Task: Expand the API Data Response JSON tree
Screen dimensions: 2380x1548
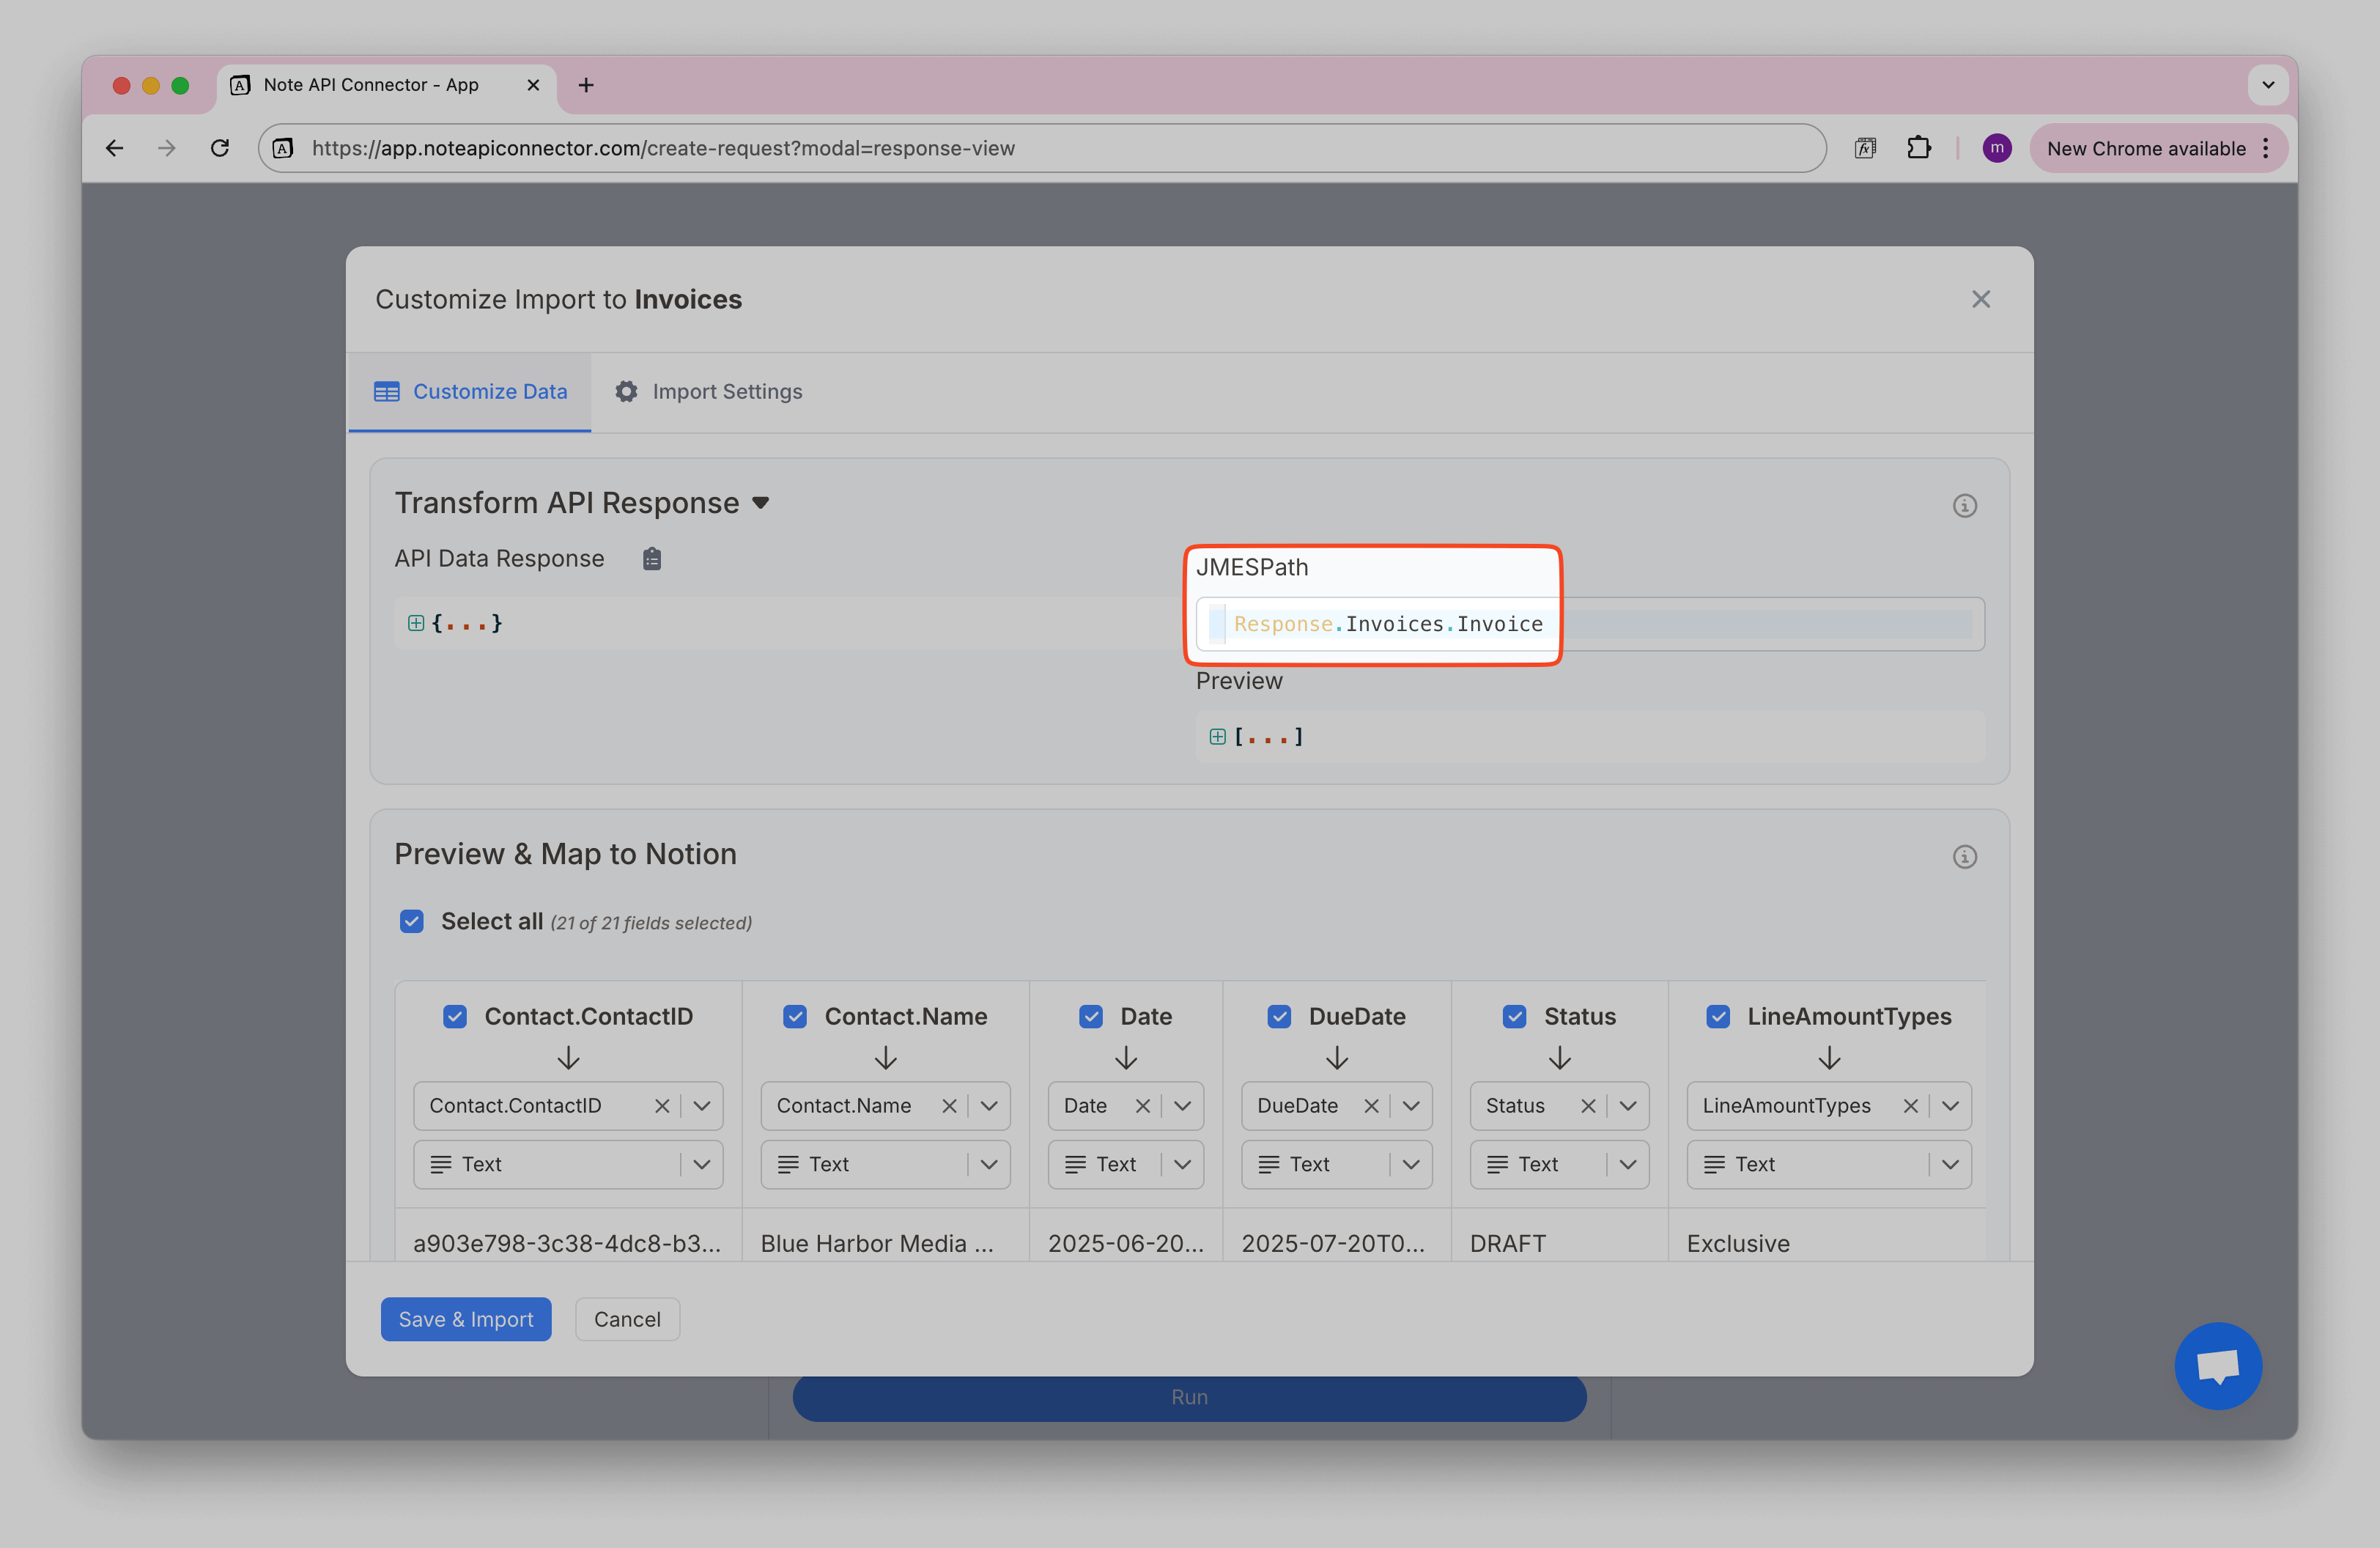Action: [x=416, y=623]
